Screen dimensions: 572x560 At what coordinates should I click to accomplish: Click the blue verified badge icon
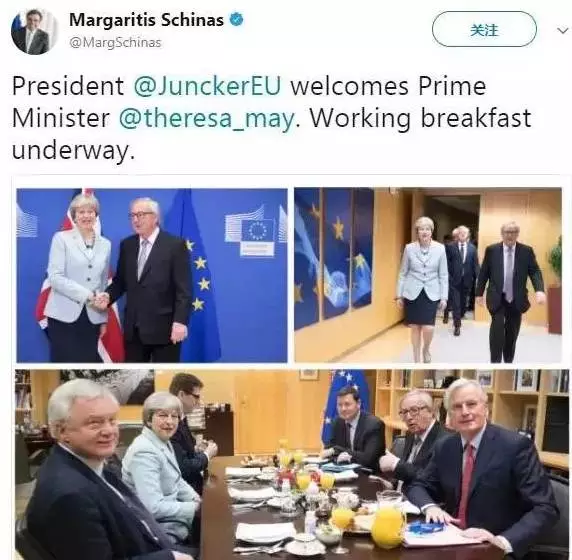(236, 19)
